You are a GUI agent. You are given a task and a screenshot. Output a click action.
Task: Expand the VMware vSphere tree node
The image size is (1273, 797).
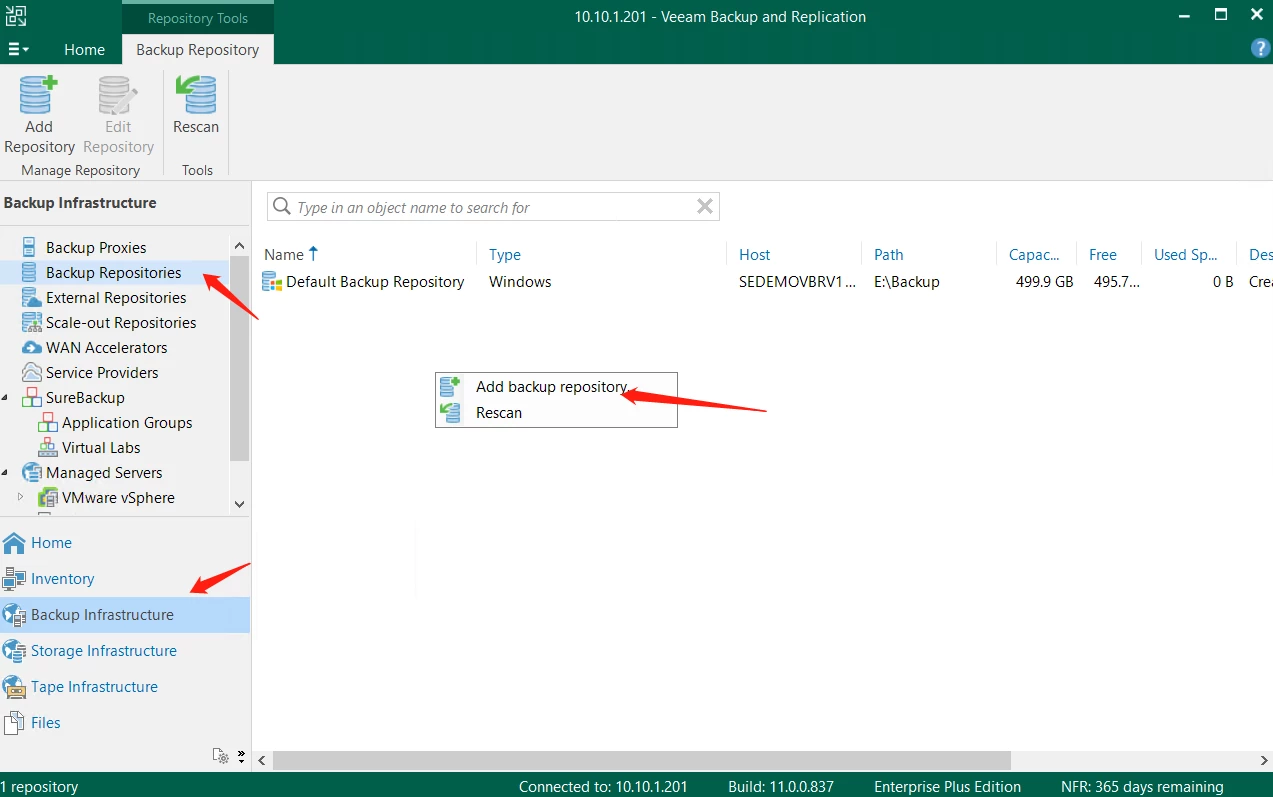tap(20, 497)
